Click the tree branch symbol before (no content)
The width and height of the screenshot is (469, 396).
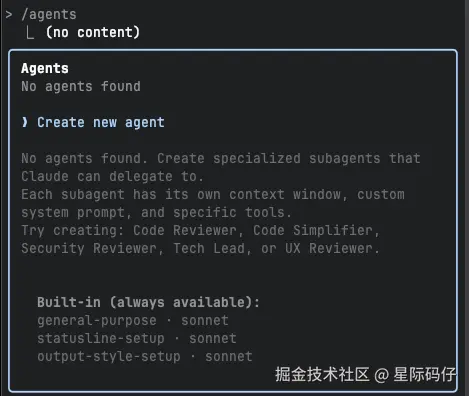click(30, 33)
